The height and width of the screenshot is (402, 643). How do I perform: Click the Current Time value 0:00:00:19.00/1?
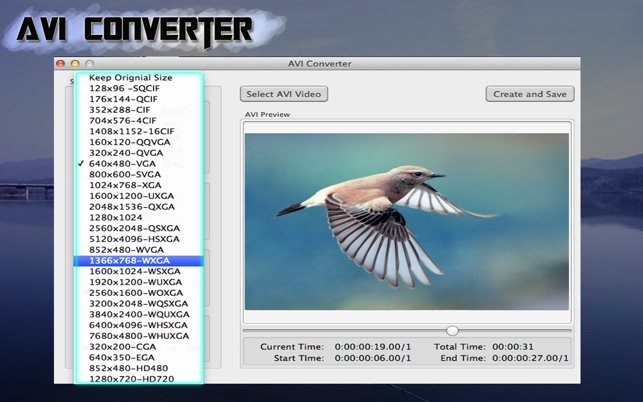coord(373,347)
